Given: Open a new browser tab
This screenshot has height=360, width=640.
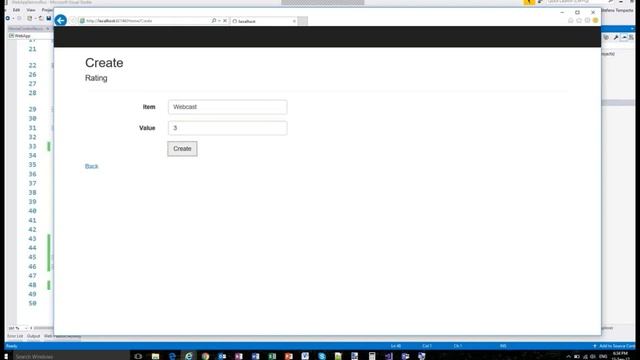Looking at the screenshot, I should coord(302,21).
